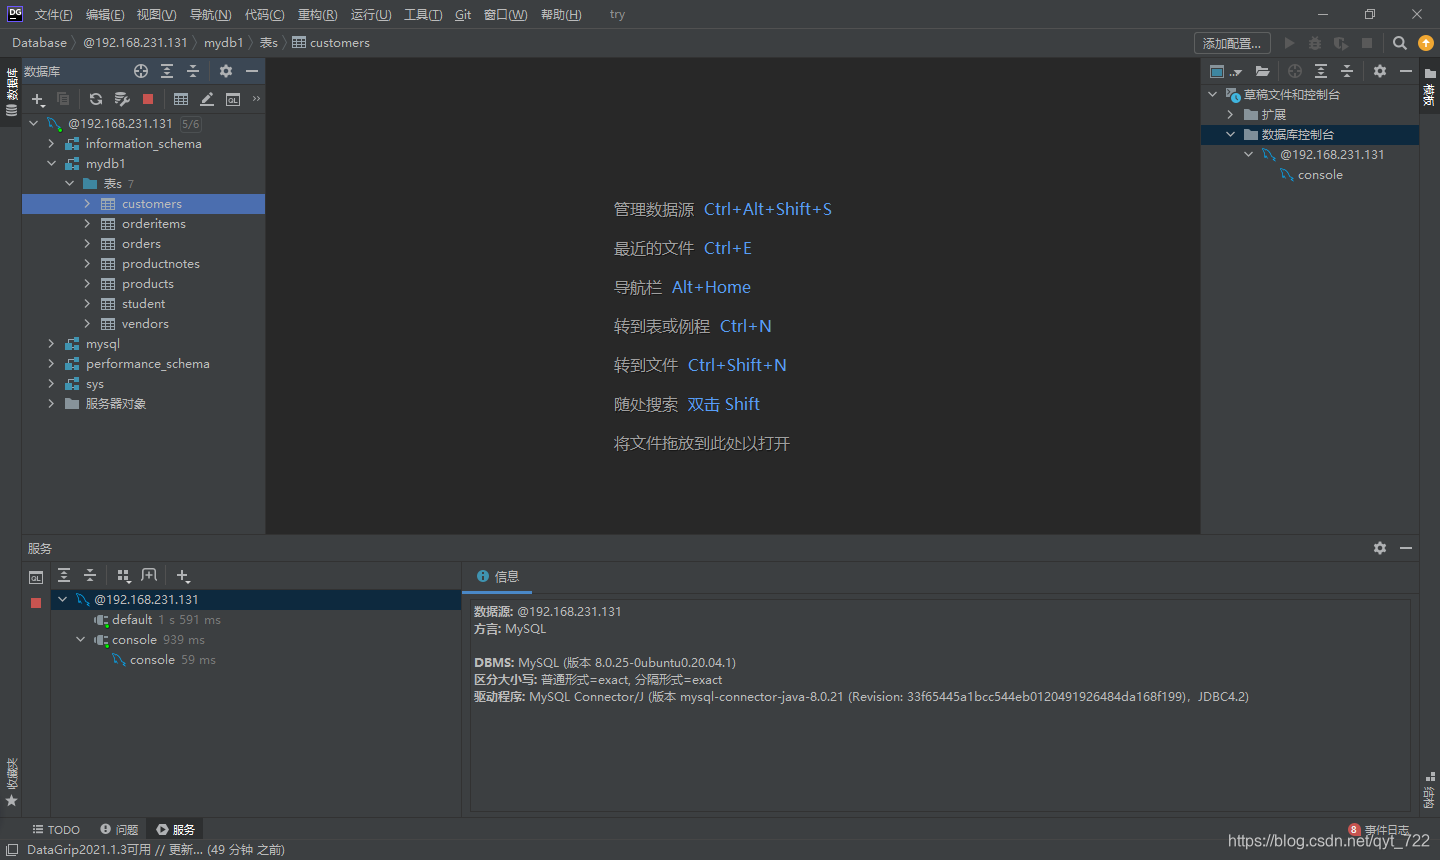The image size is (1440, 860).
Task: Select the vendors table
Action: point(145,323)
